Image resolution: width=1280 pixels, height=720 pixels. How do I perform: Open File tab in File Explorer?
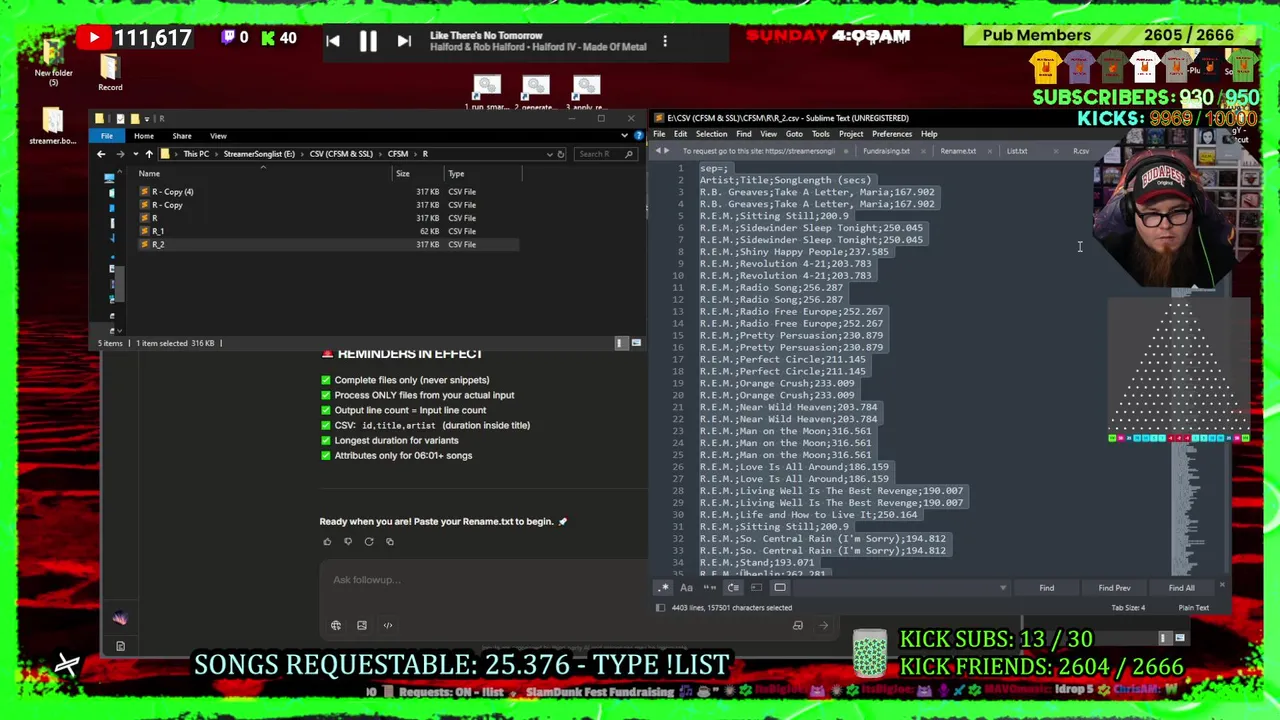107,136
